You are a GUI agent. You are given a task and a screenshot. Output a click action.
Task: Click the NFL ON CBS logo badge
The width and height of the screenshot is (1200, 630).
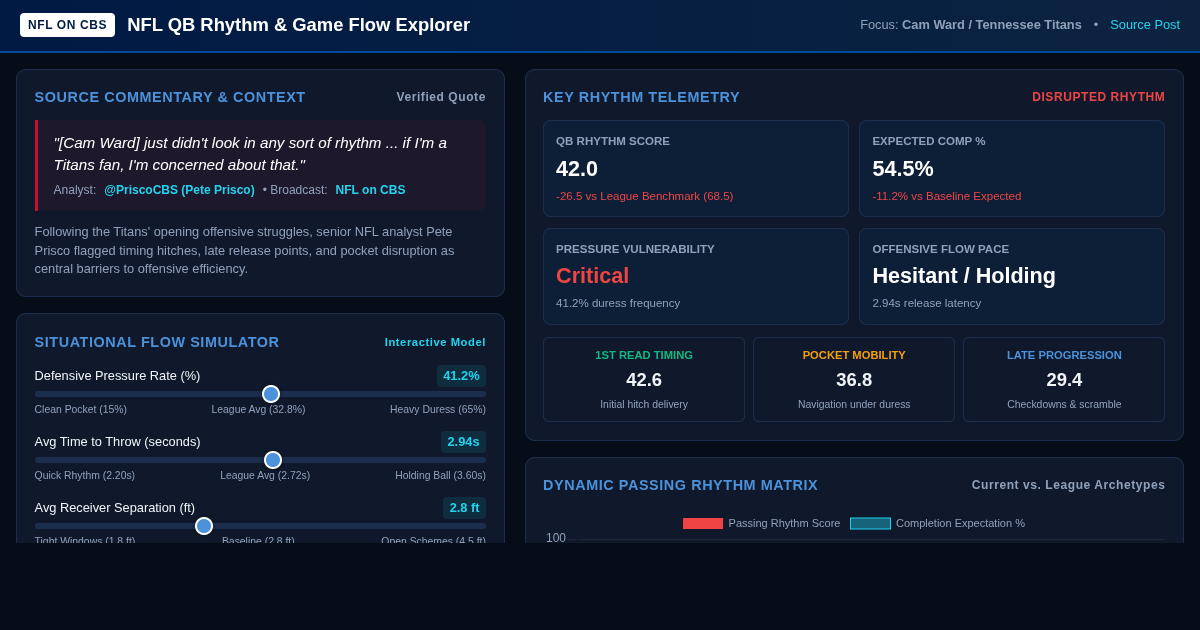point(67,25)
